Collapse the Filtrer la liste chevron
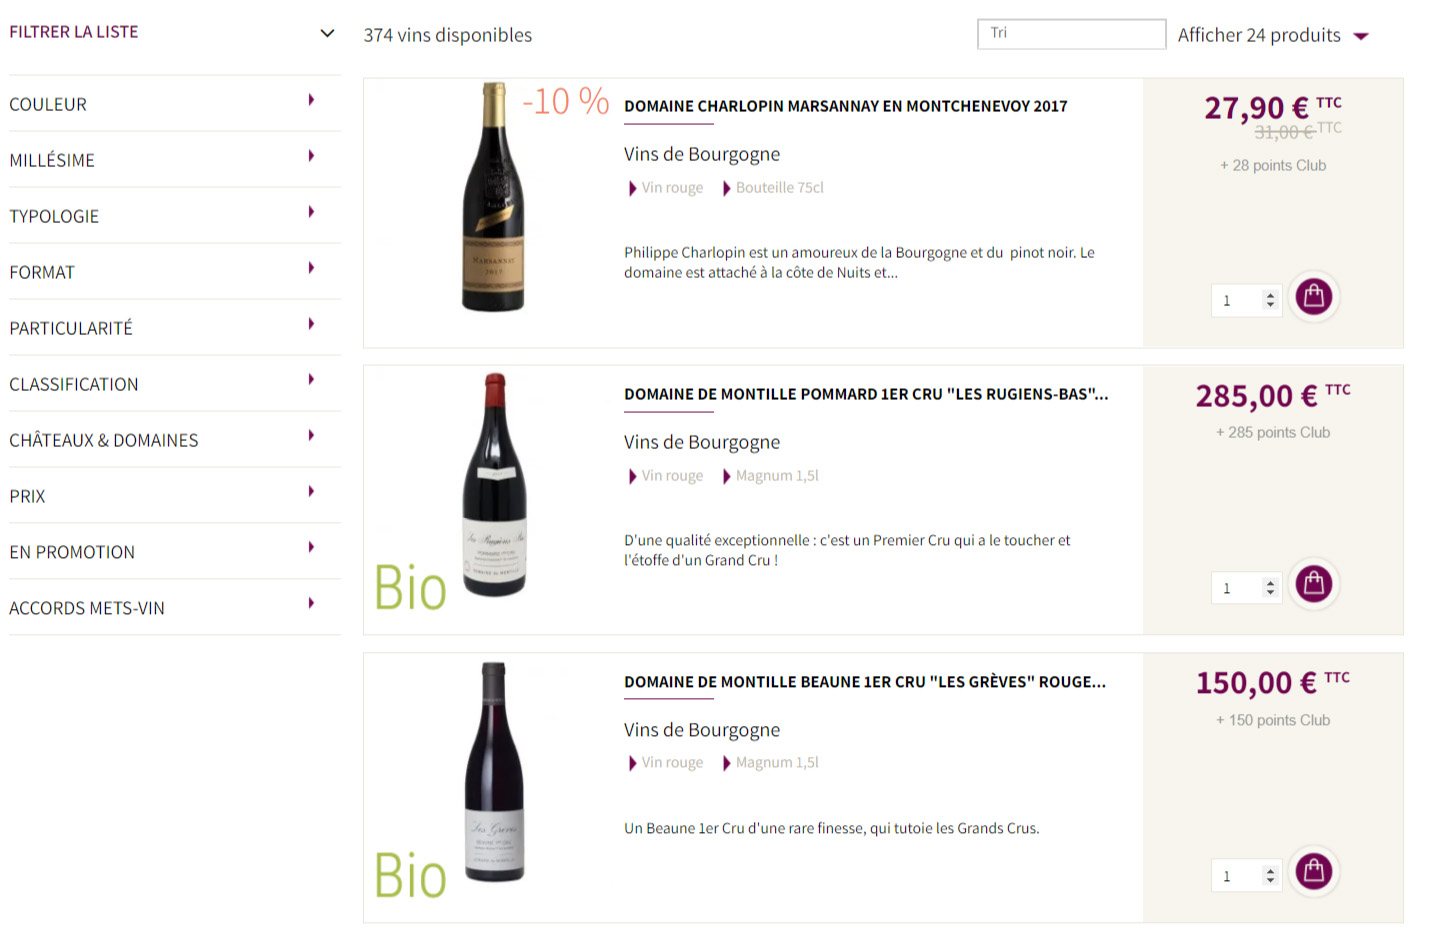Image resolution: width=1438 pixels, height=934 pixels. [327, 33]
